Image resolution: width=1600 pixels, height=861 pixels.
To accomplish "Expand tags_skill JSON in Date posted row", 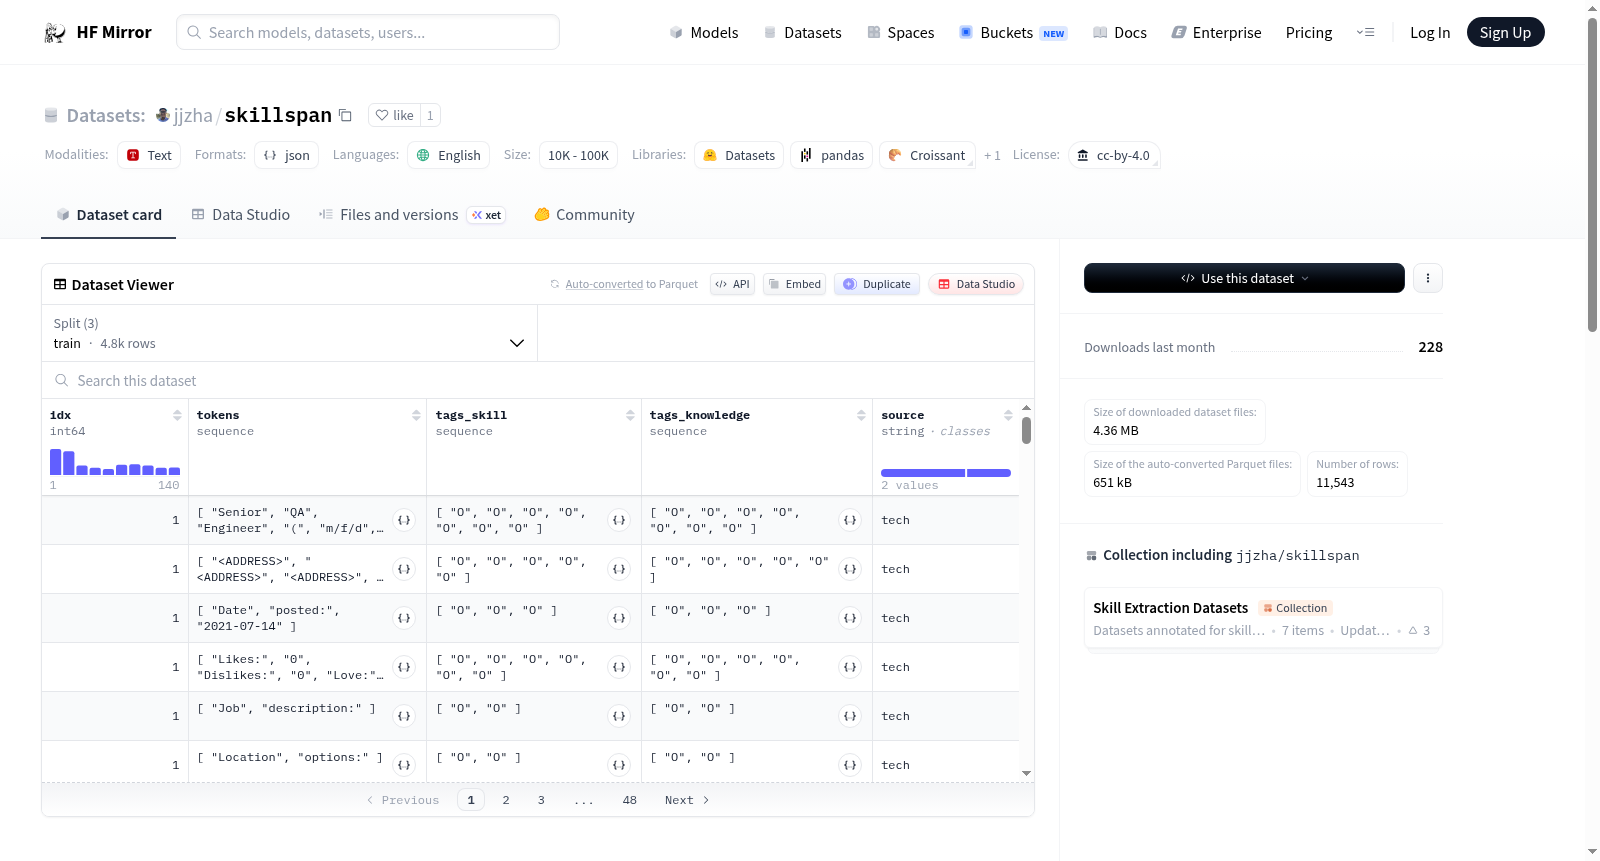I will coord(619,618).
